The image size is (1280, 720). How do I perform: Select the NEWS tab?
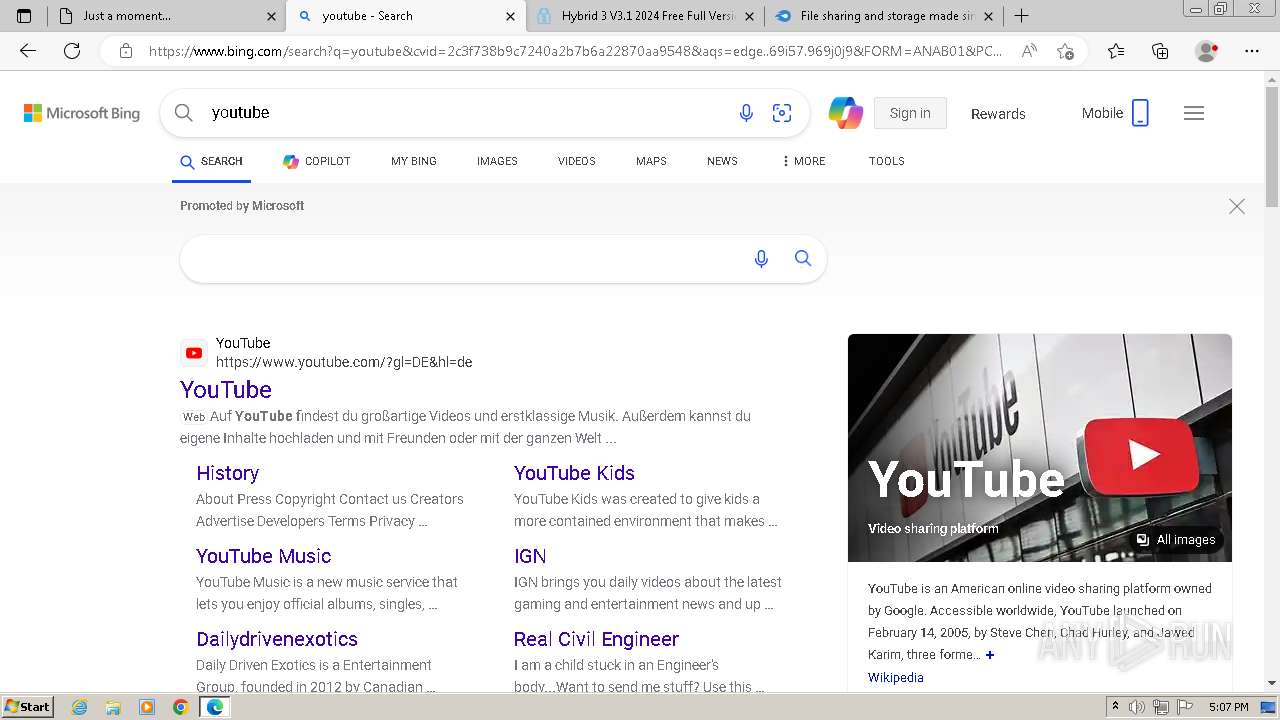722,161
